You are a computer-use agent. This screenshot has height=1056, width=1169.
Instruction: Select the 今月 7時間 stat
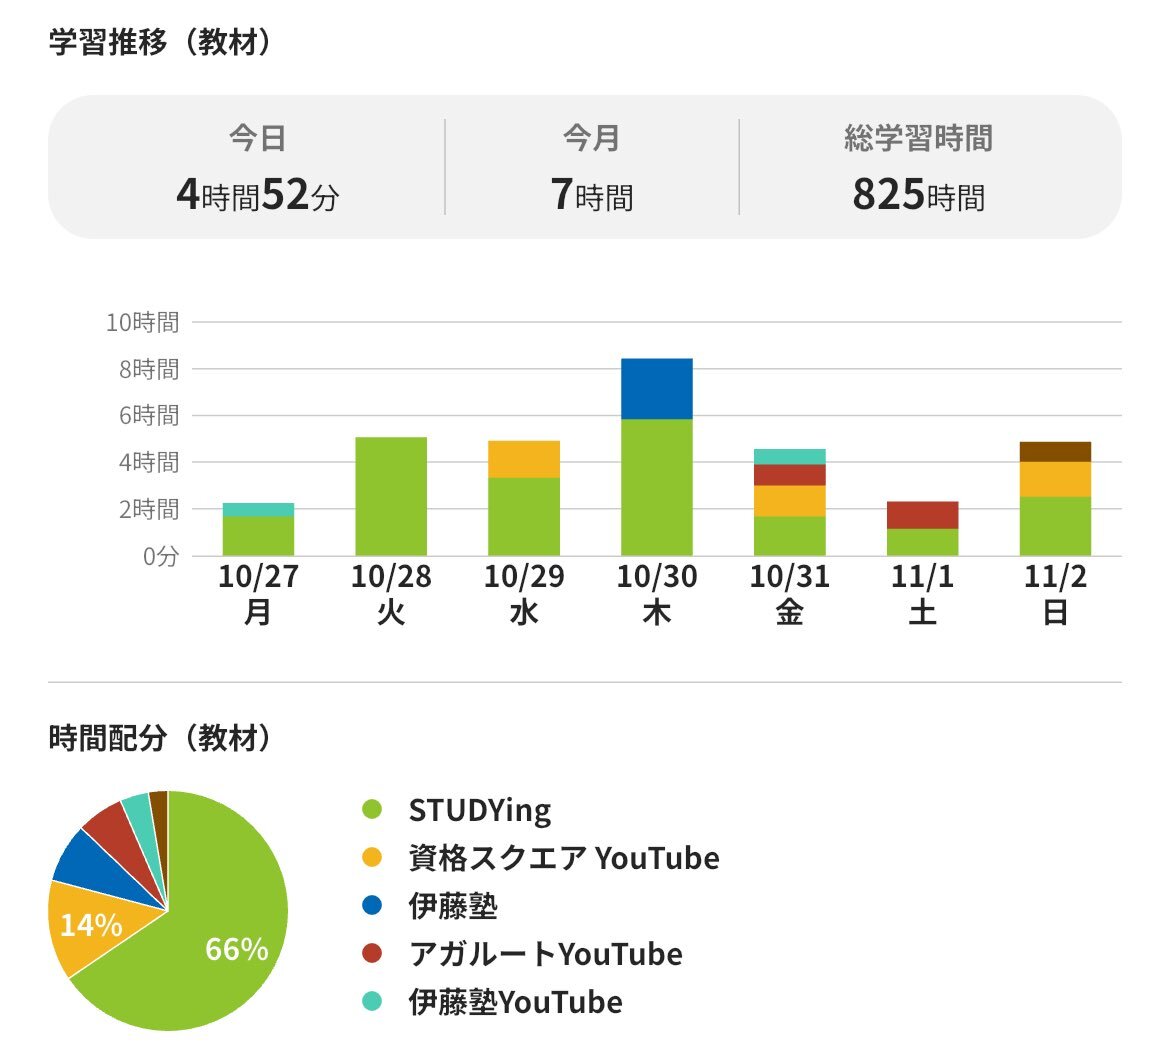(x=592, y=168)
